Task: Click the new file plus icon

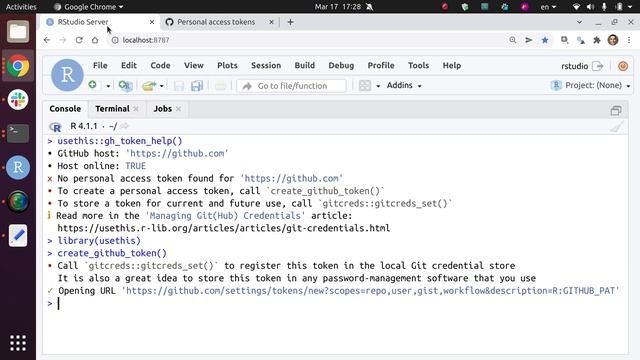Action: tap(93, 85)
